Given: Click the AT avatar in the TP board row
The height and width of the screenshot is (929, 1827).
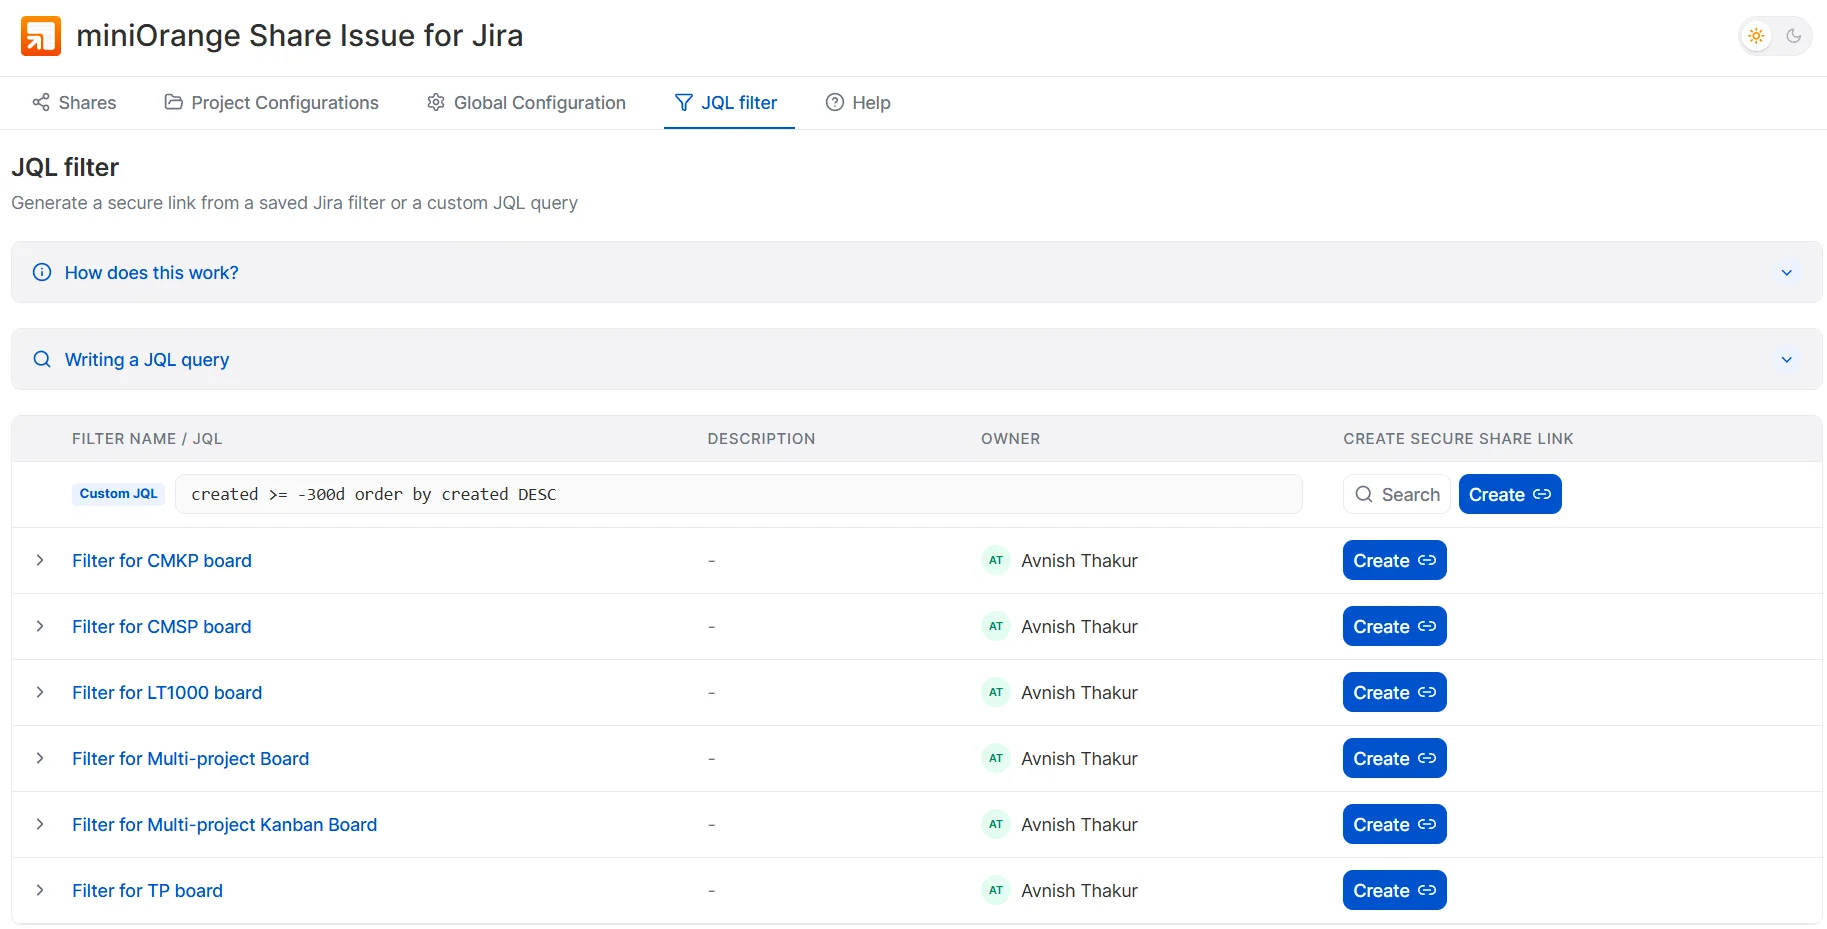Looking at the screenshot, I should pos(996,891).
